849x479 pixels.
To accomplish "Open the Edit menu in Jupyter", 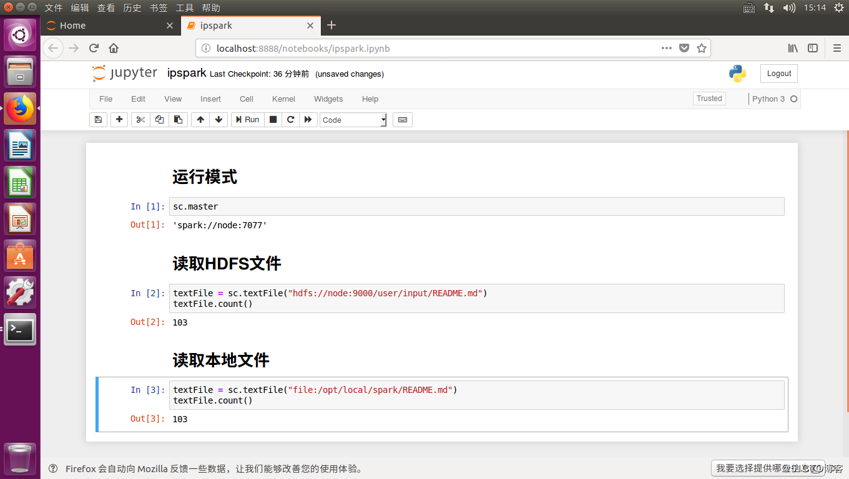I will coord(138,99).
